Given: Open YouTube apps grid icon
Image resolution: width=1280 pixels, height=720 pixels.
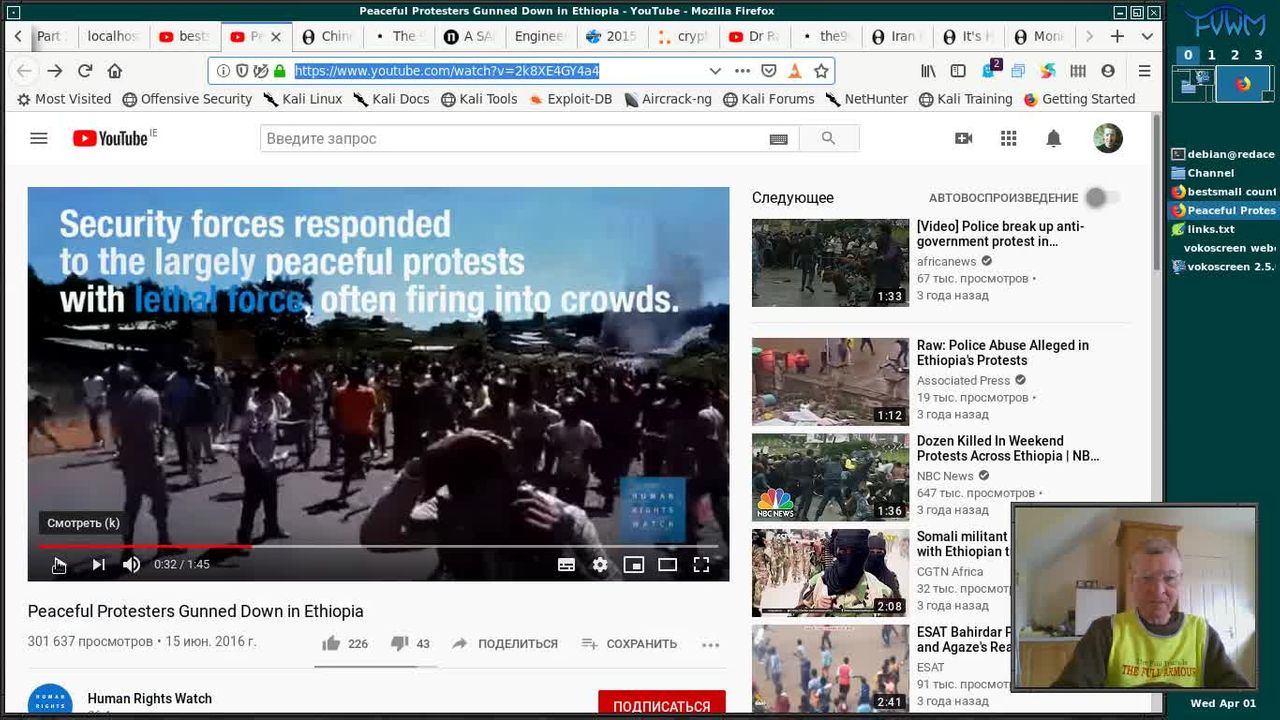Looking at the screenshot, I should (1008, 139).
